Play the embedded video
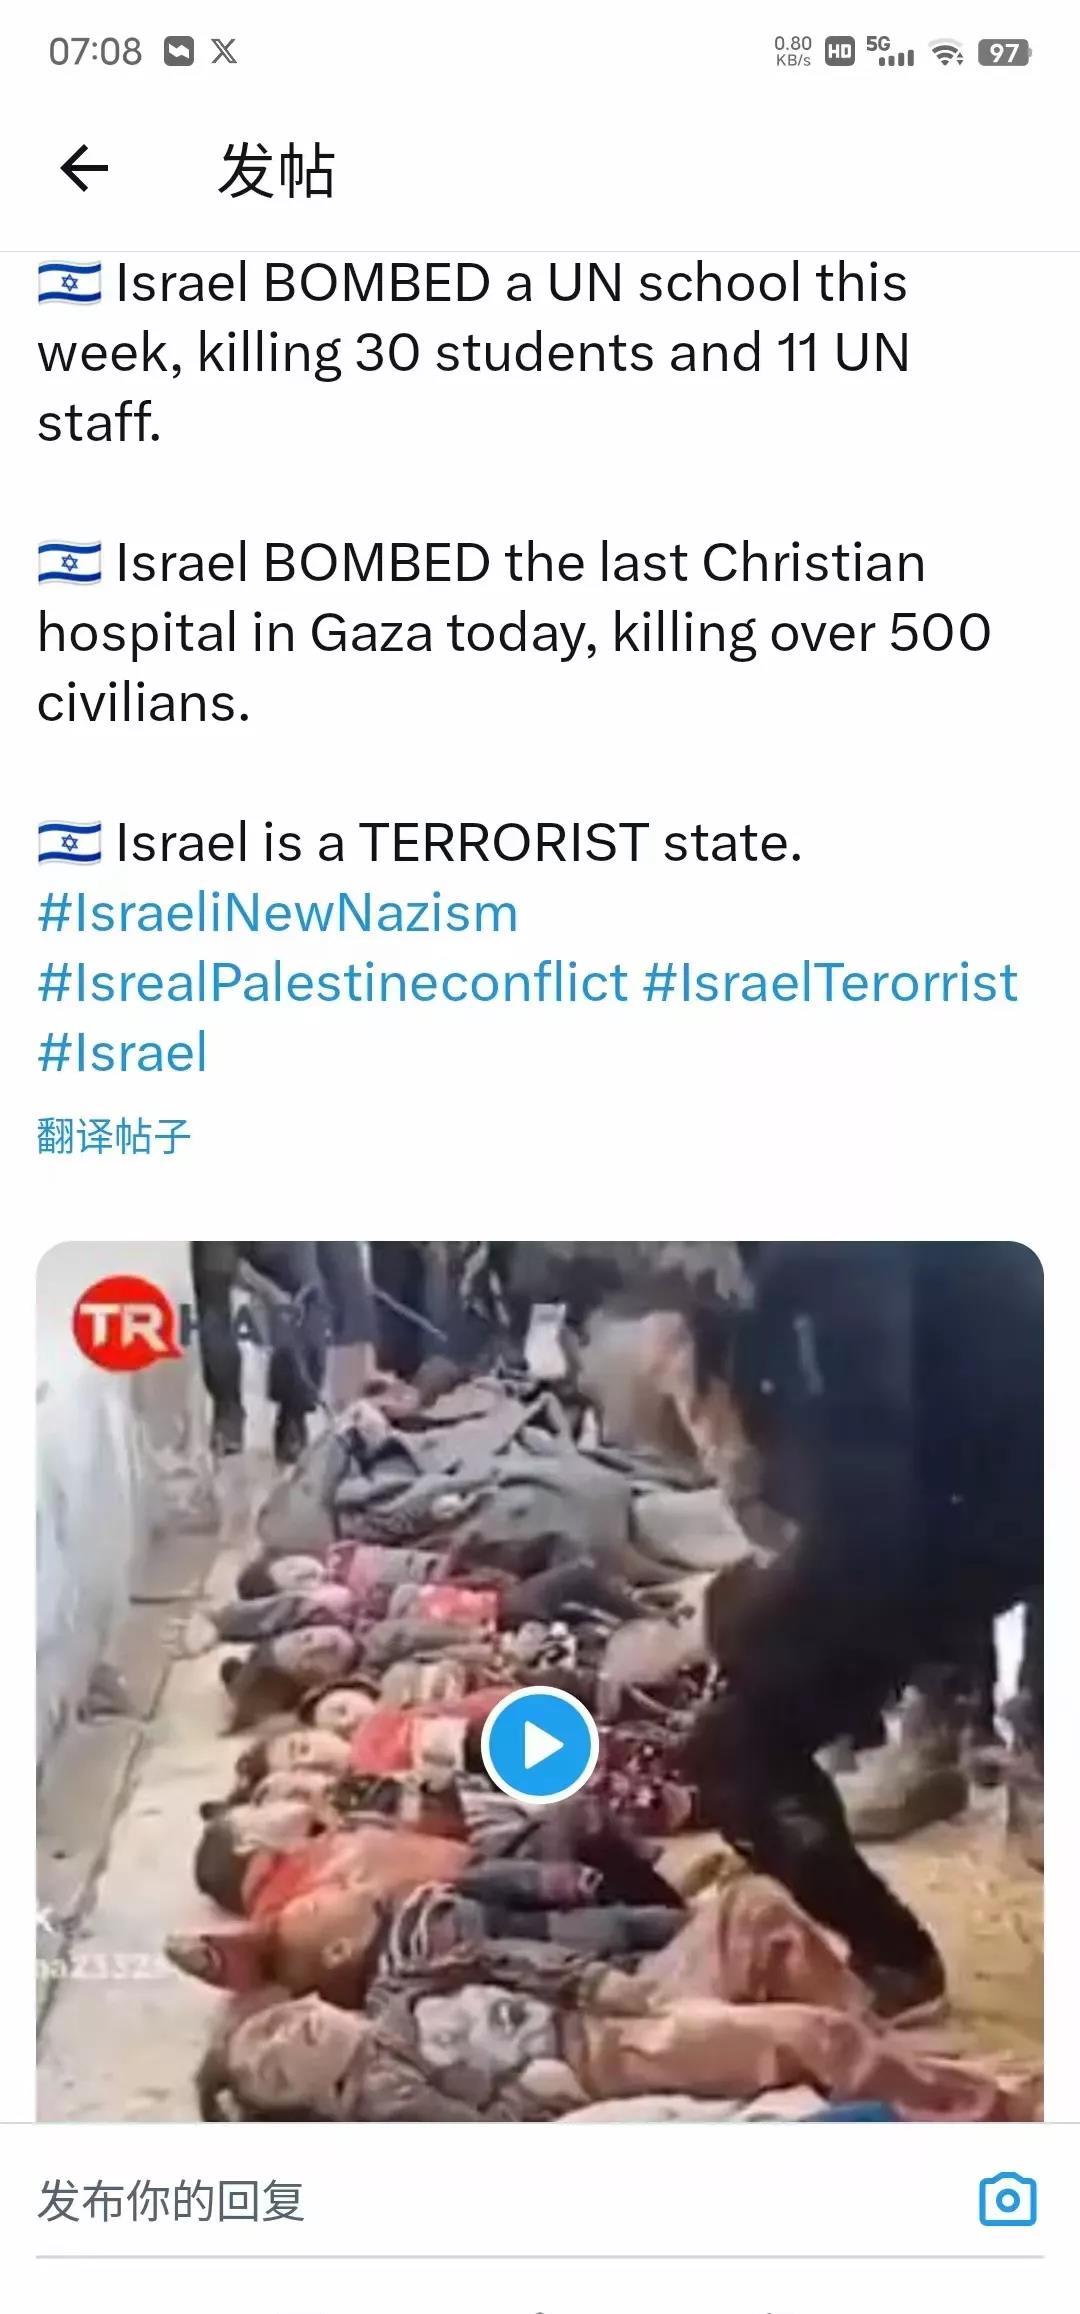1080x2314 pixels. click(x=540, y=1745)
